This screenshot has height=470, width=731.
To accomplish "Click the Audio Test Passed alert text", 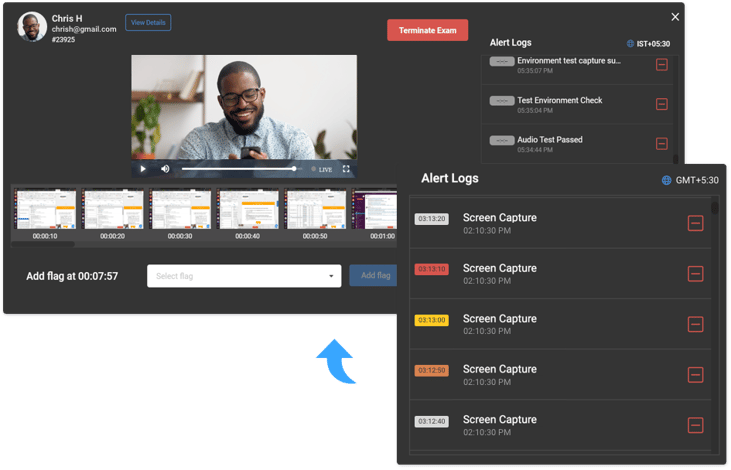I will click(x=550, y=140).
